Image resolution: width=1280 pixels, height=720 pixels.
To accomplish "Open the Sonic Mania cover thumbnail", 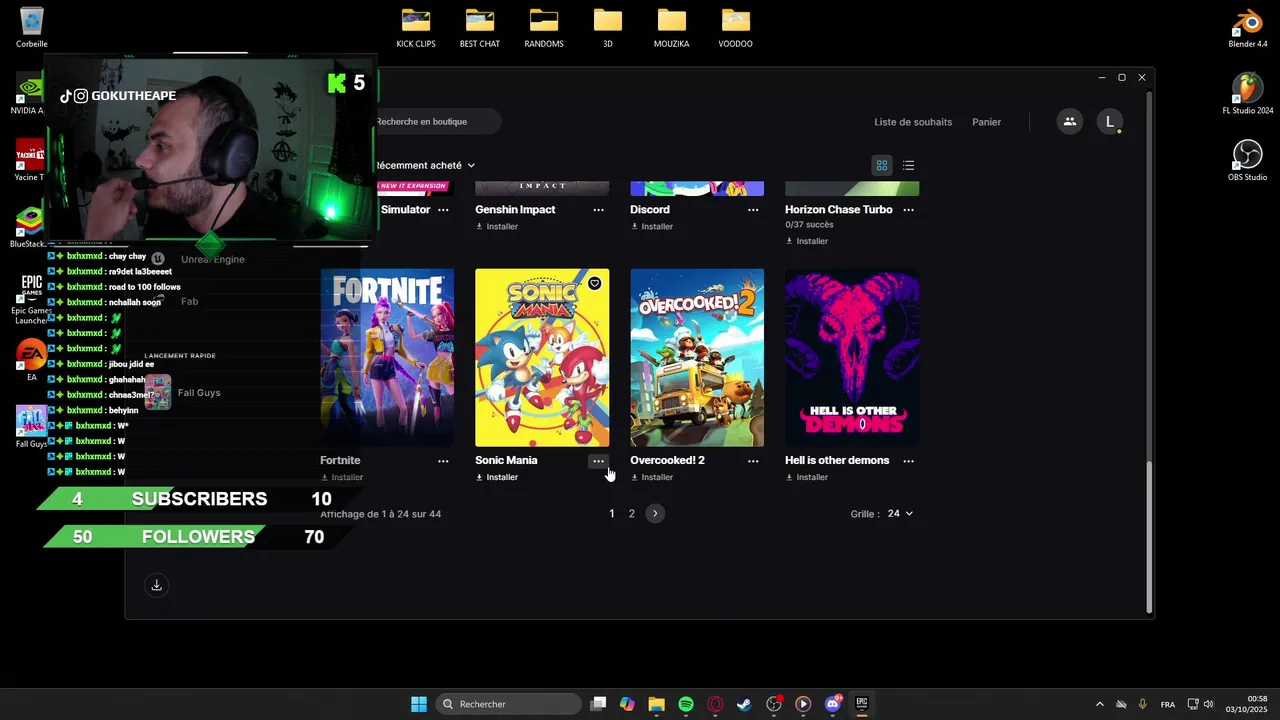I will [542, 357].
